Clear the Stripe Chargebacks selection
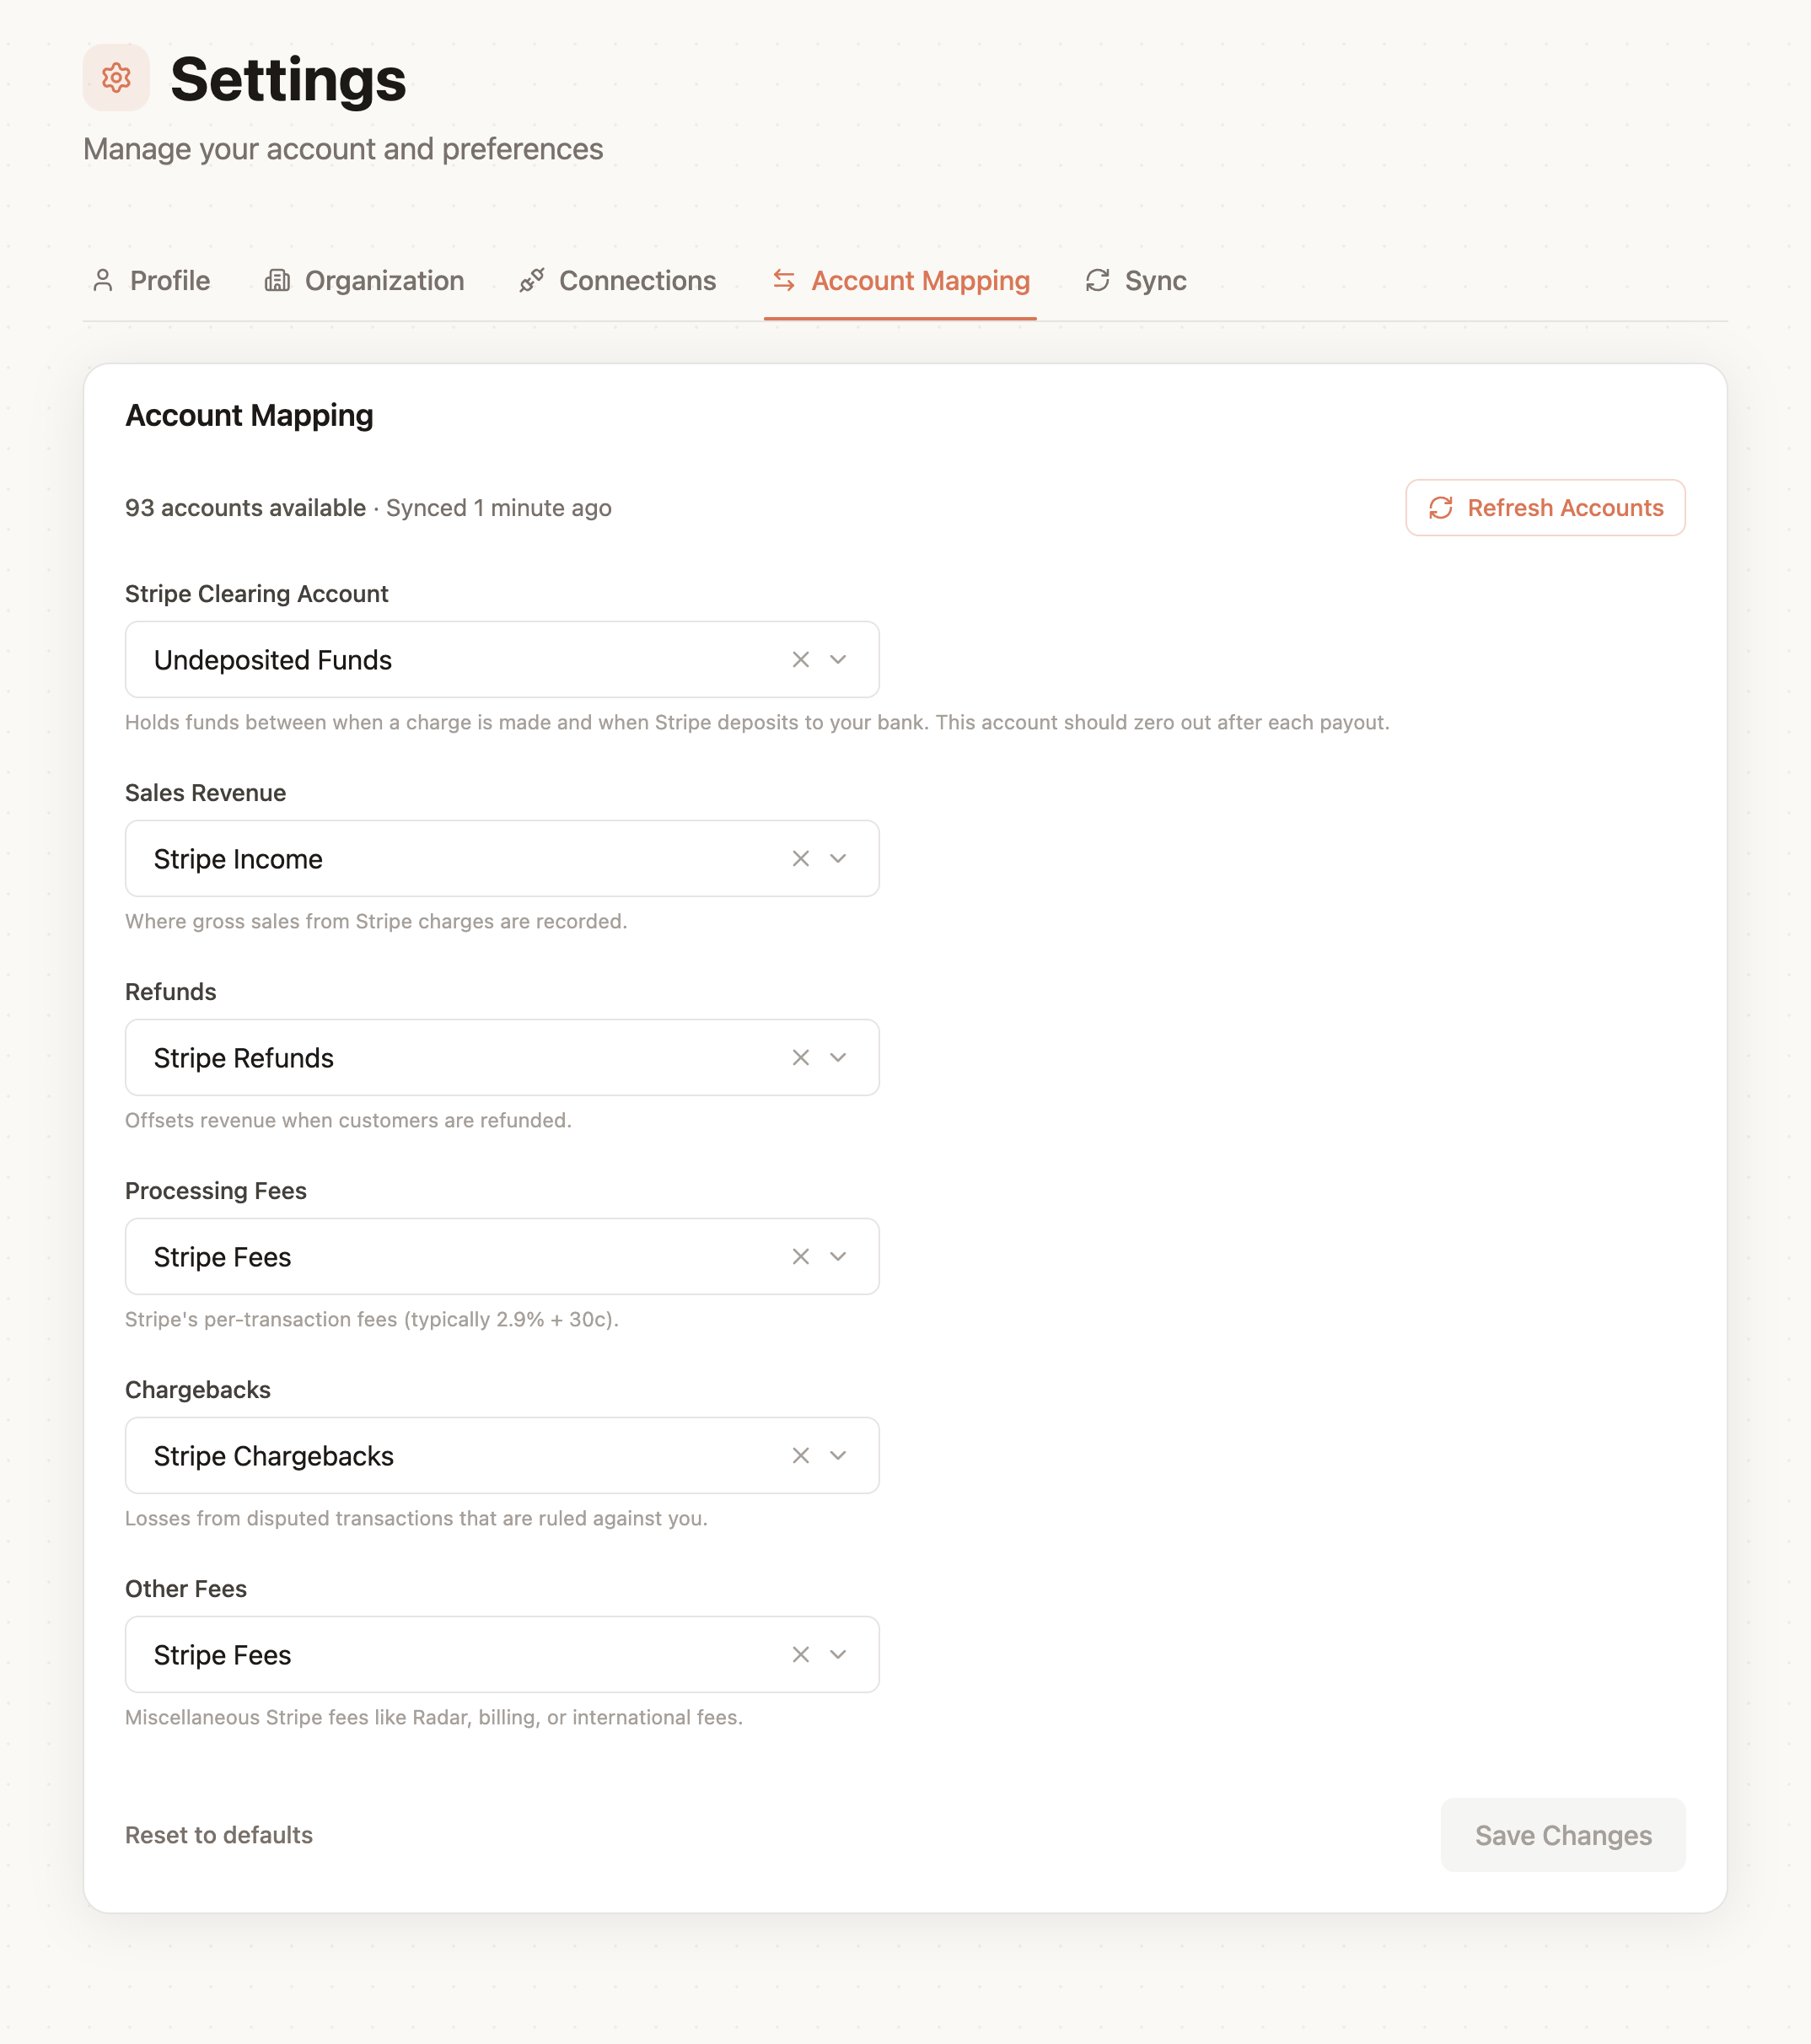Viewport: 1811px width, 2044px height. pyautogui.click(x=800, y=1455)
